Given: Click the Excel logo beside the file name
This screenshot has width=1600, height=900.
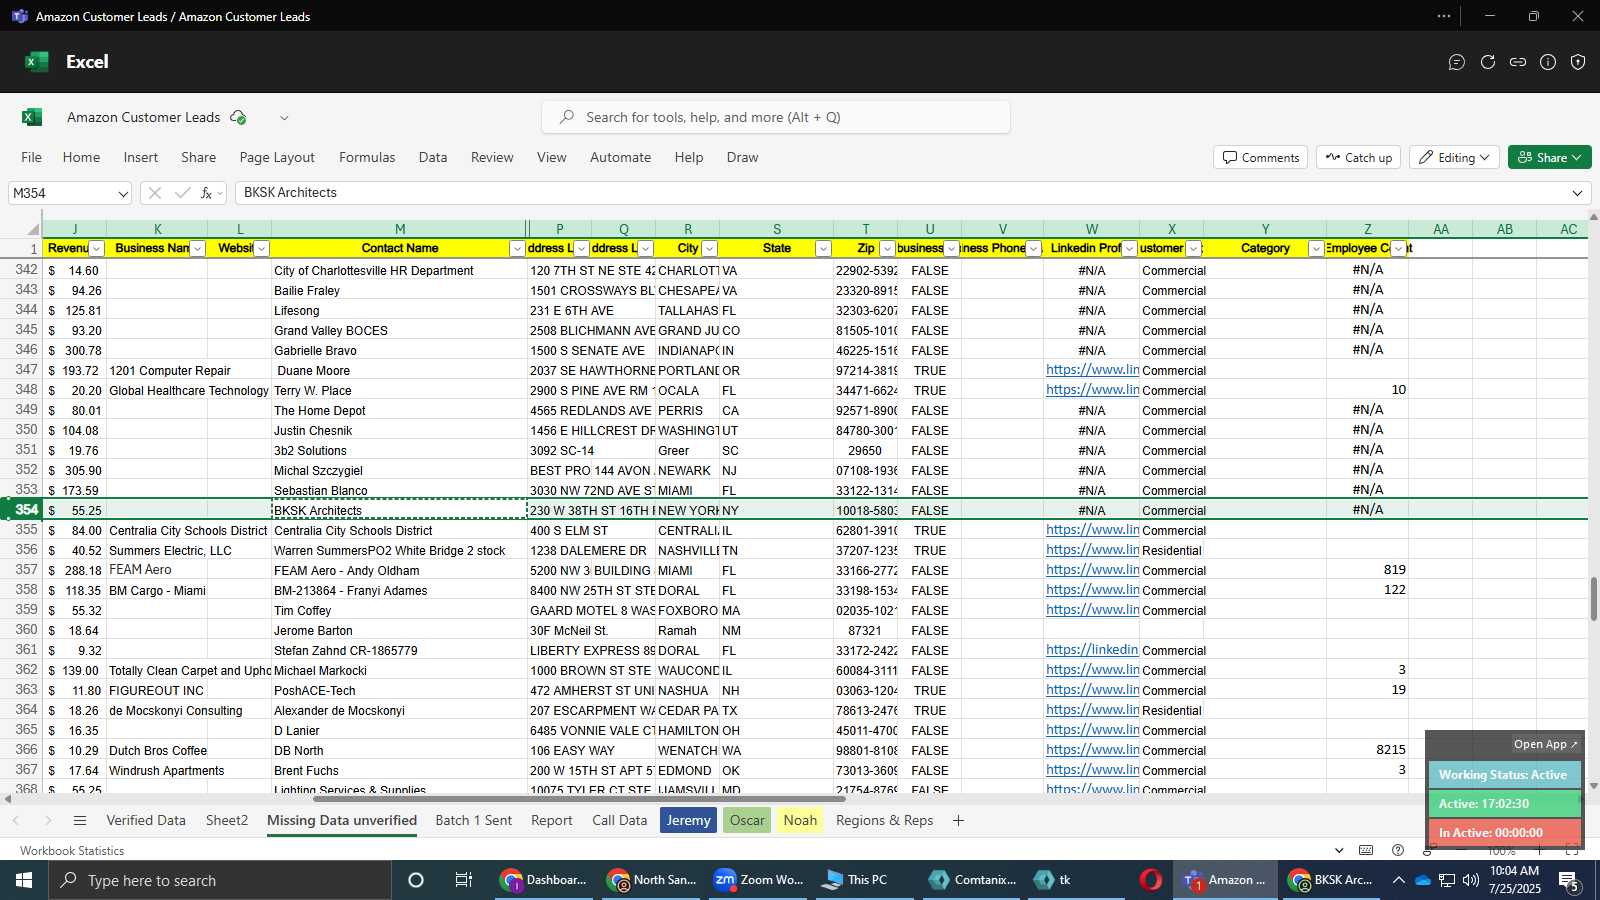Looking at the screenshot, I should point(32,117).
